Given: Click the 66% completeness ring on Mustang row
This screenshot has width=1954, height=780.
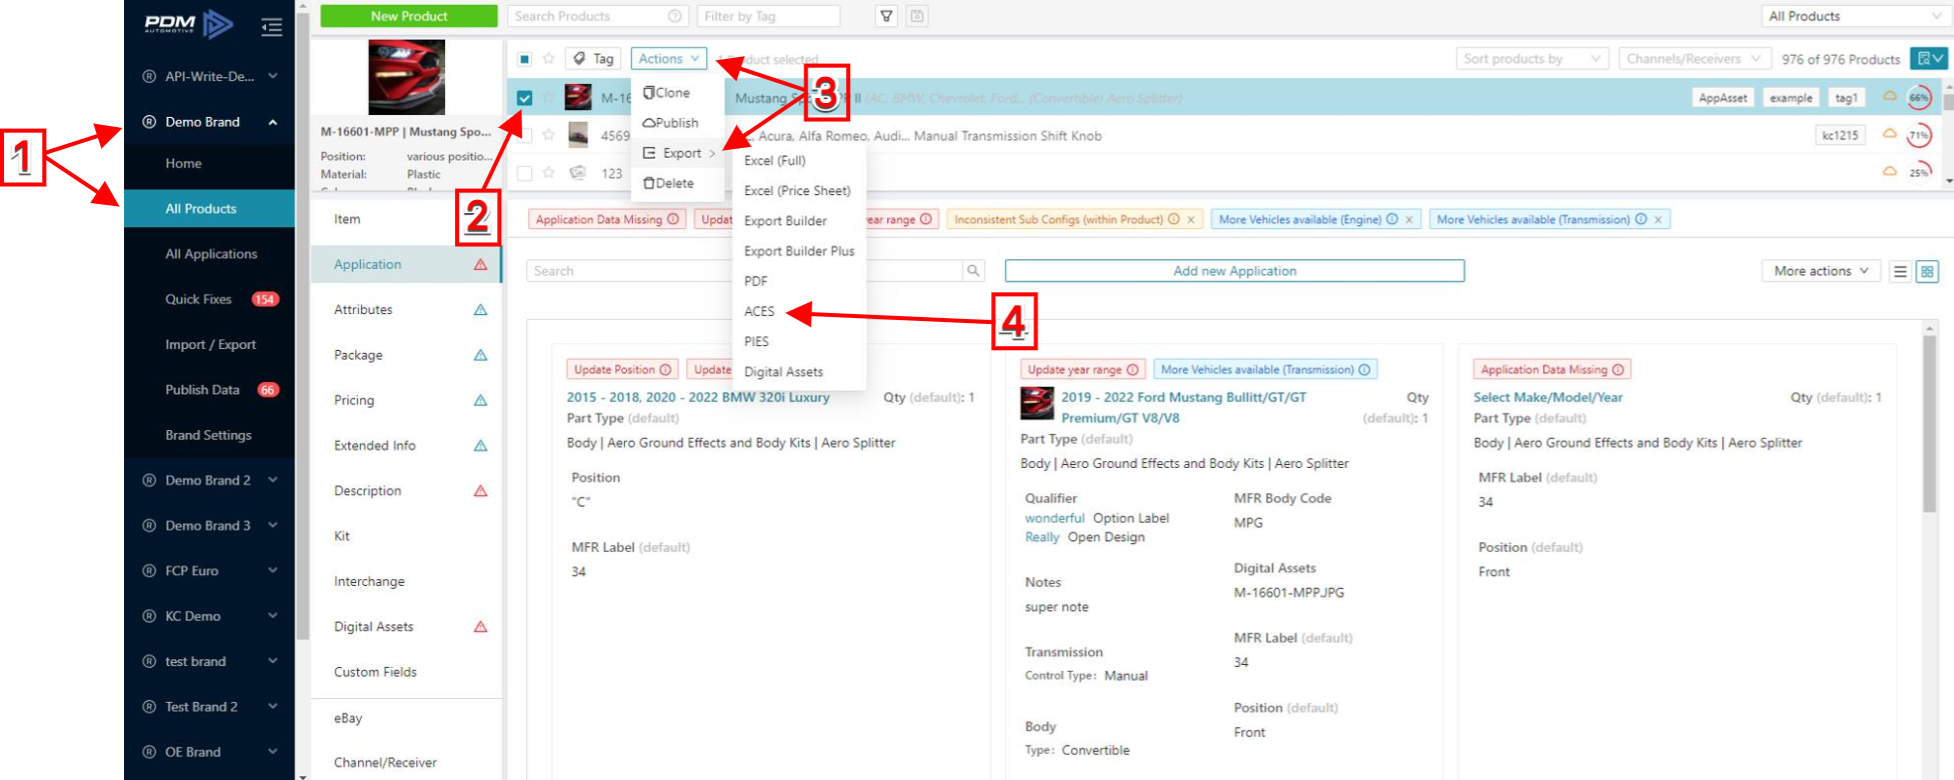Looking at the screenshot, I should pyautogui.click(x=1919, y=98).
